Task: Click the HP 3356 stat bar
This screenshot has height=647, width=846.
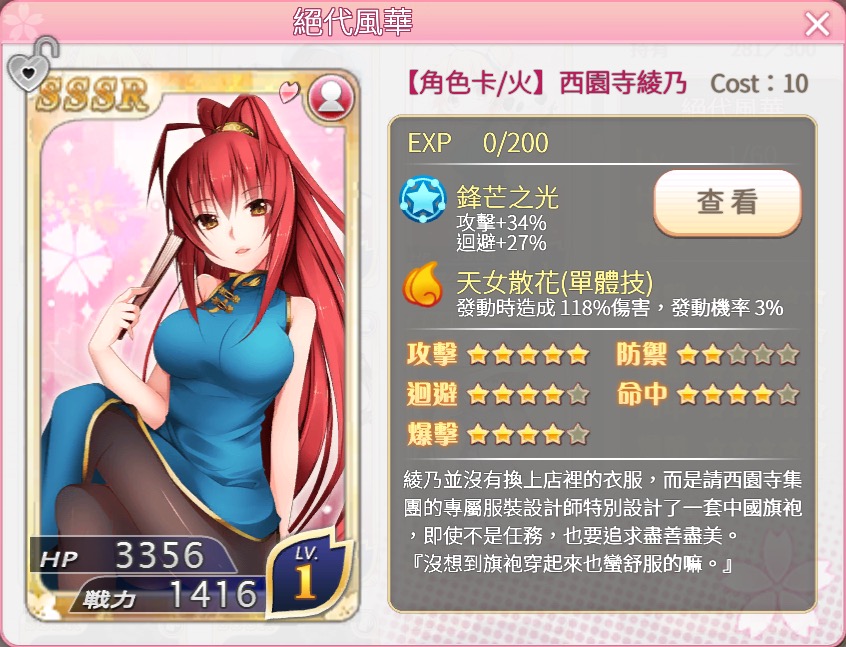Action: click(133, 555)
